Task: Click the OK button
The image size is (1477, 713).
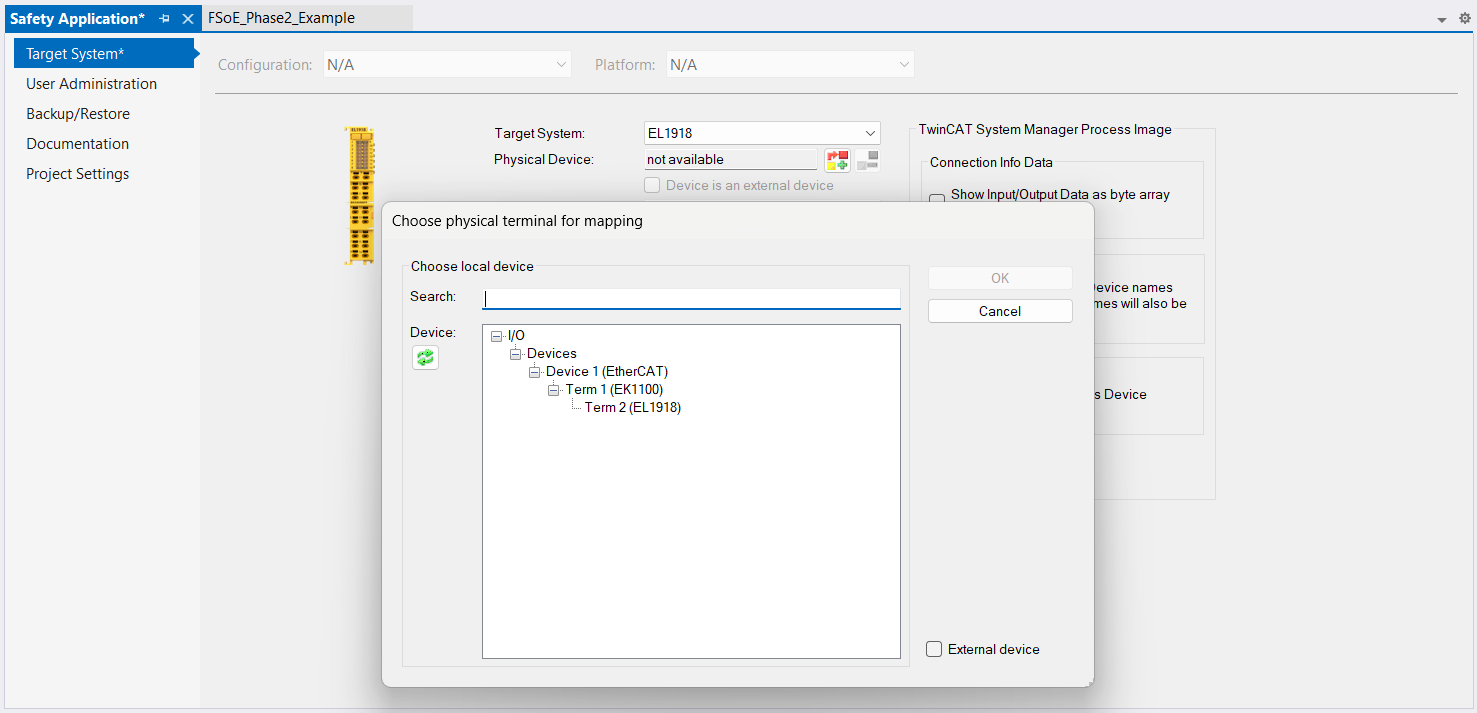Action: (x=1000, y=278)
